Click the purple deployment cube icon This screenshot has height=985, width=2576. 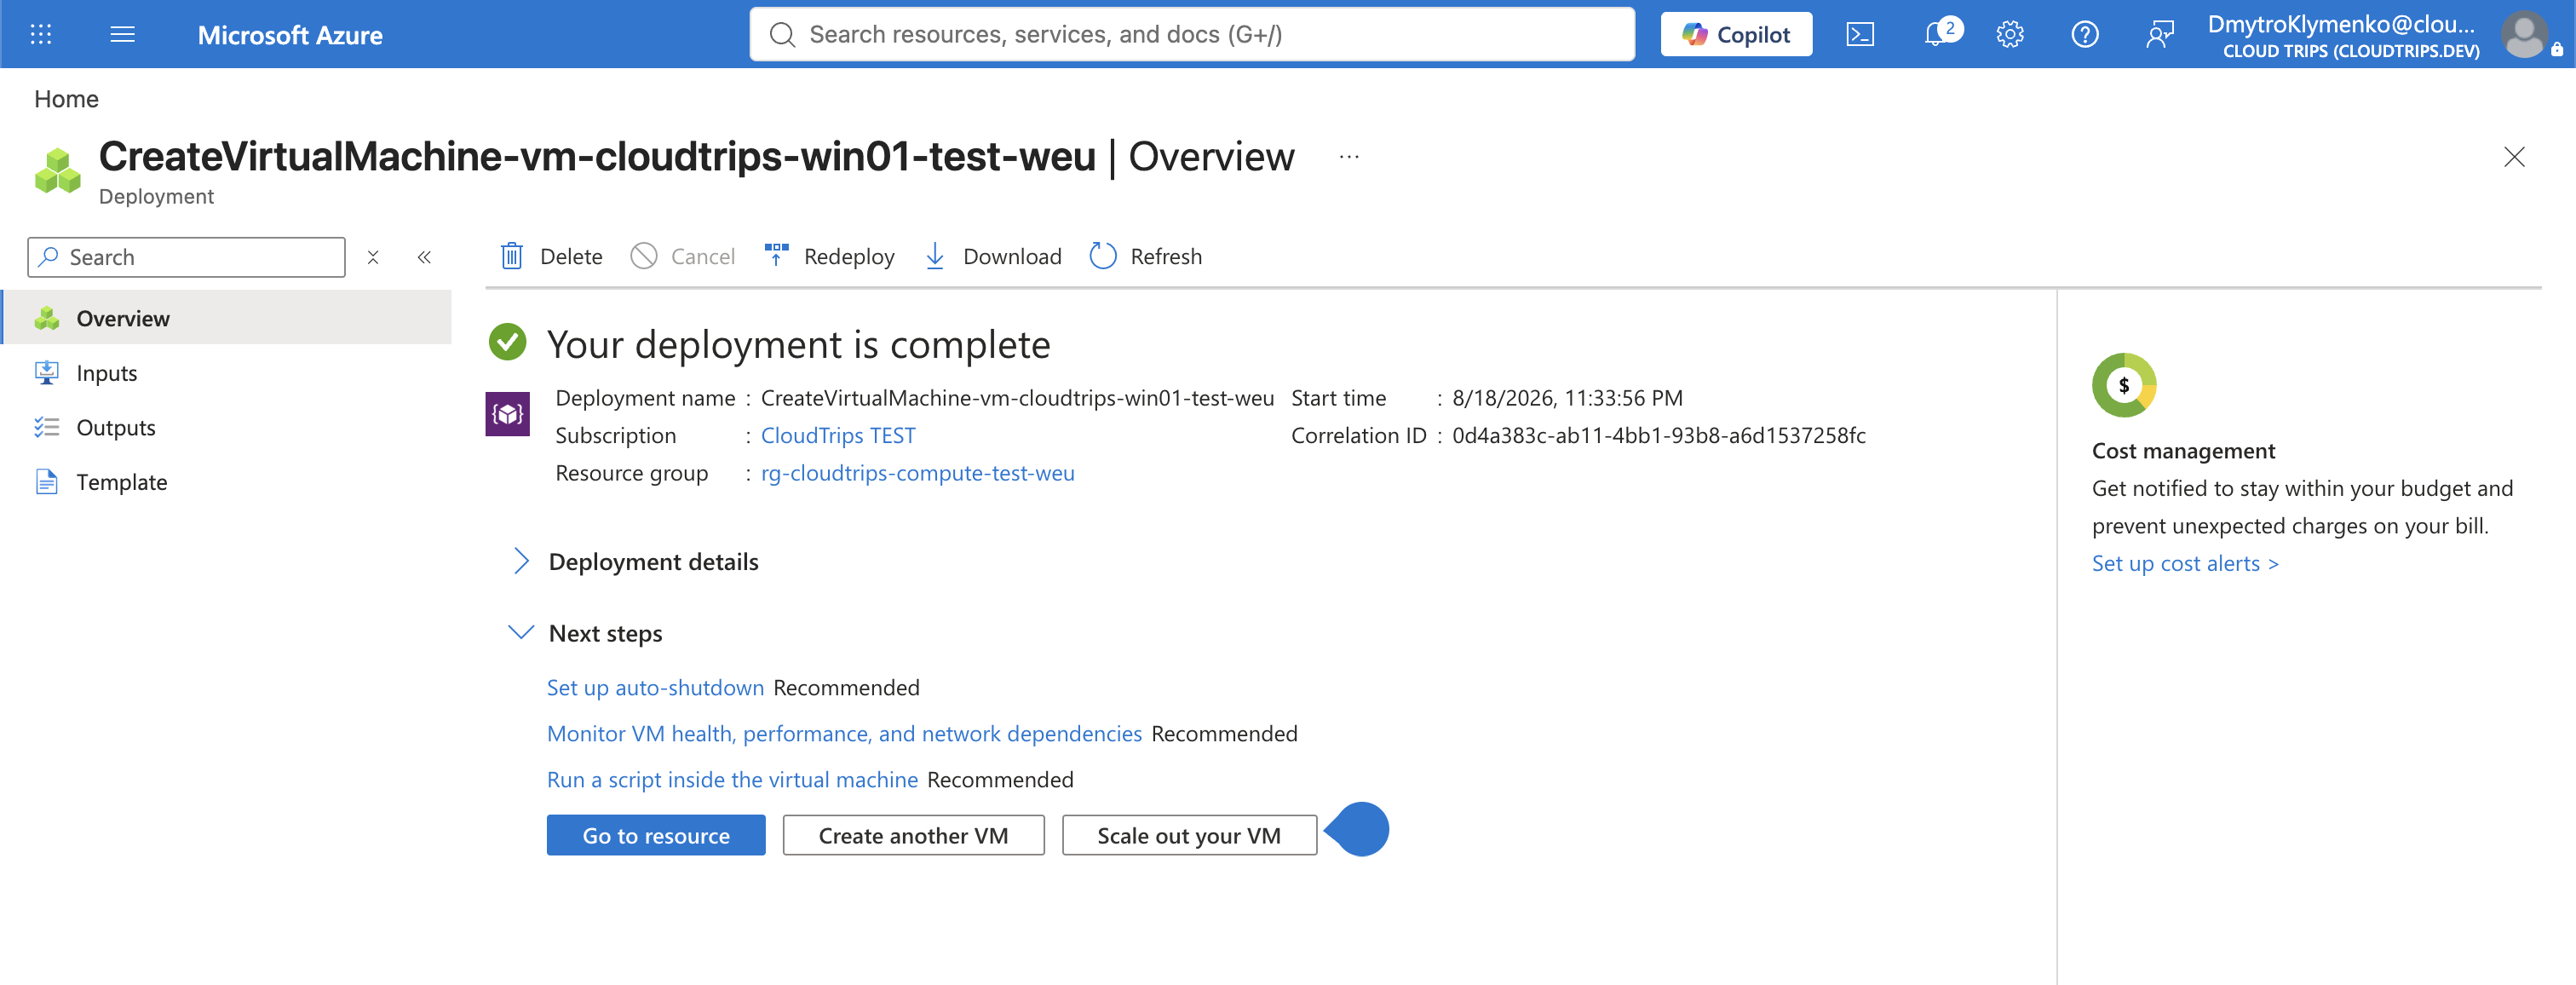click(507, 413)
